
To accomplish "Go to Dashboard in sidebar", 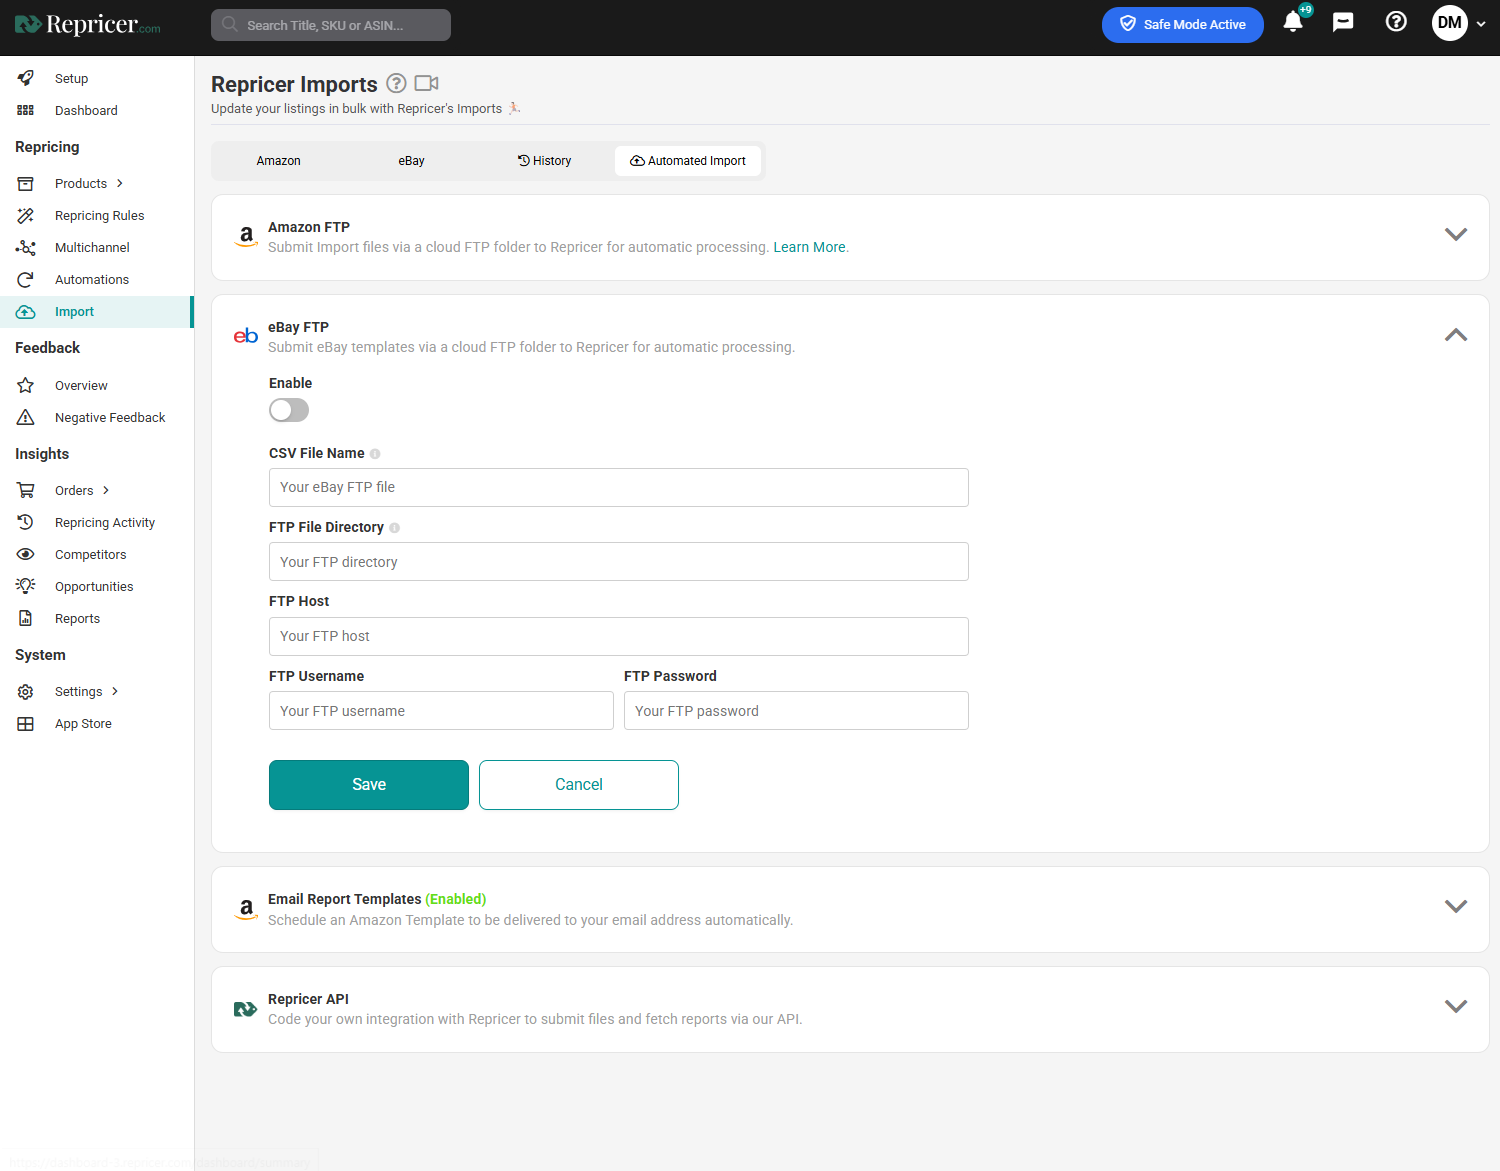I will (x=86, y=111).
